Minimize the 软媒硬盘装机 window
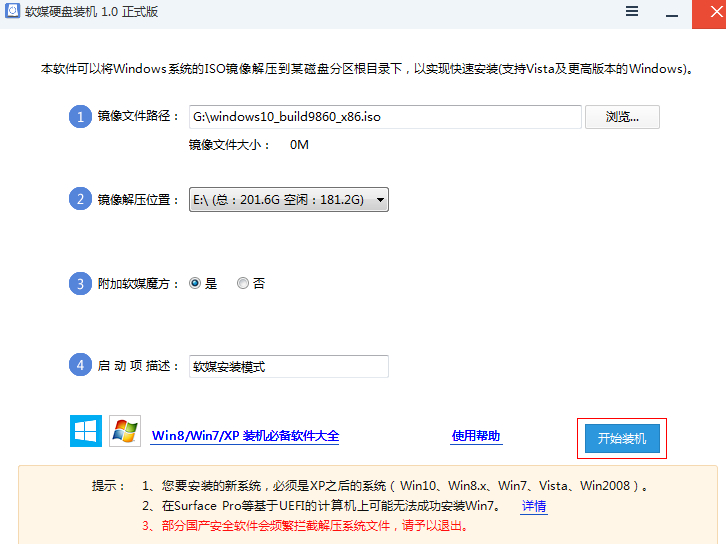This screenshot has height=544, width=726. 672,15
